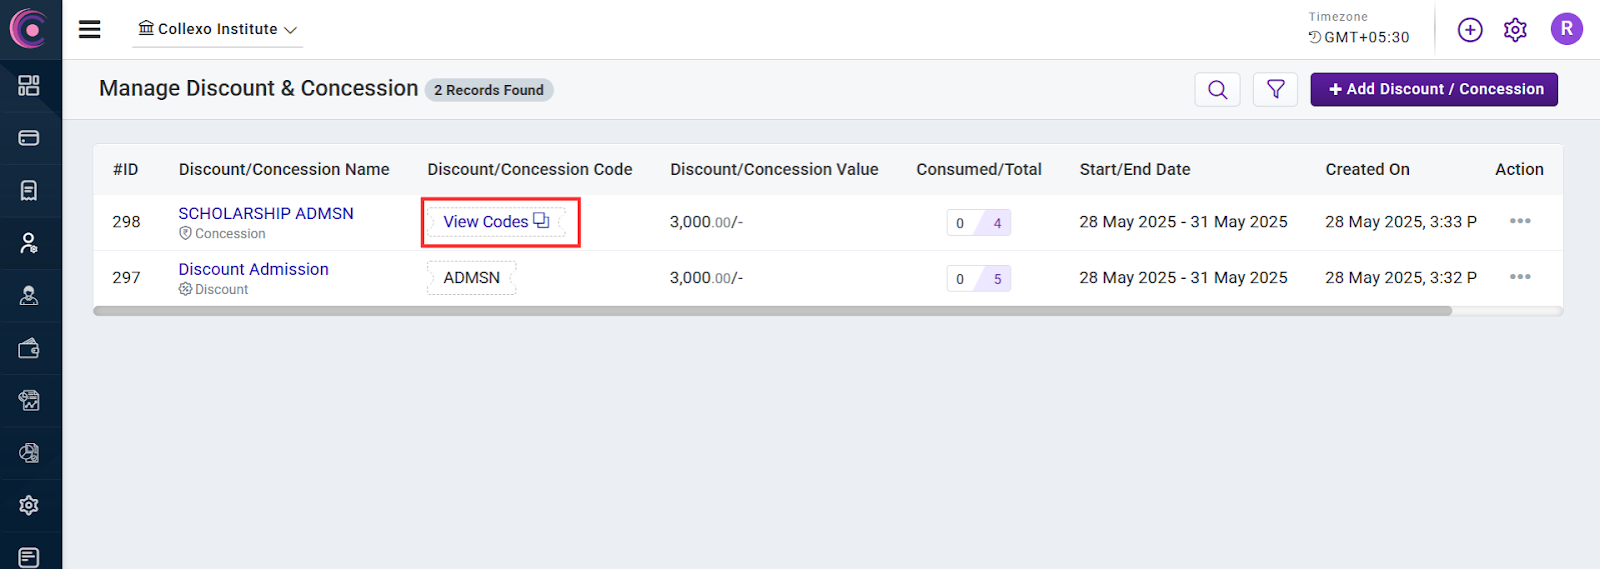
Task: Expand the Collexo Institute dropdown
Action: point(218,30)
